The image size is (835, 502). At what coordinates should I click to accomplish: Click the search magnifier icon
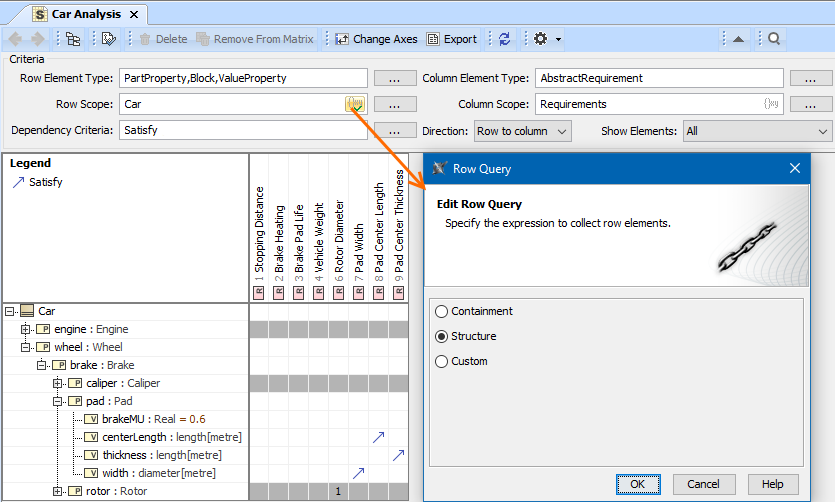coord(774,39)
